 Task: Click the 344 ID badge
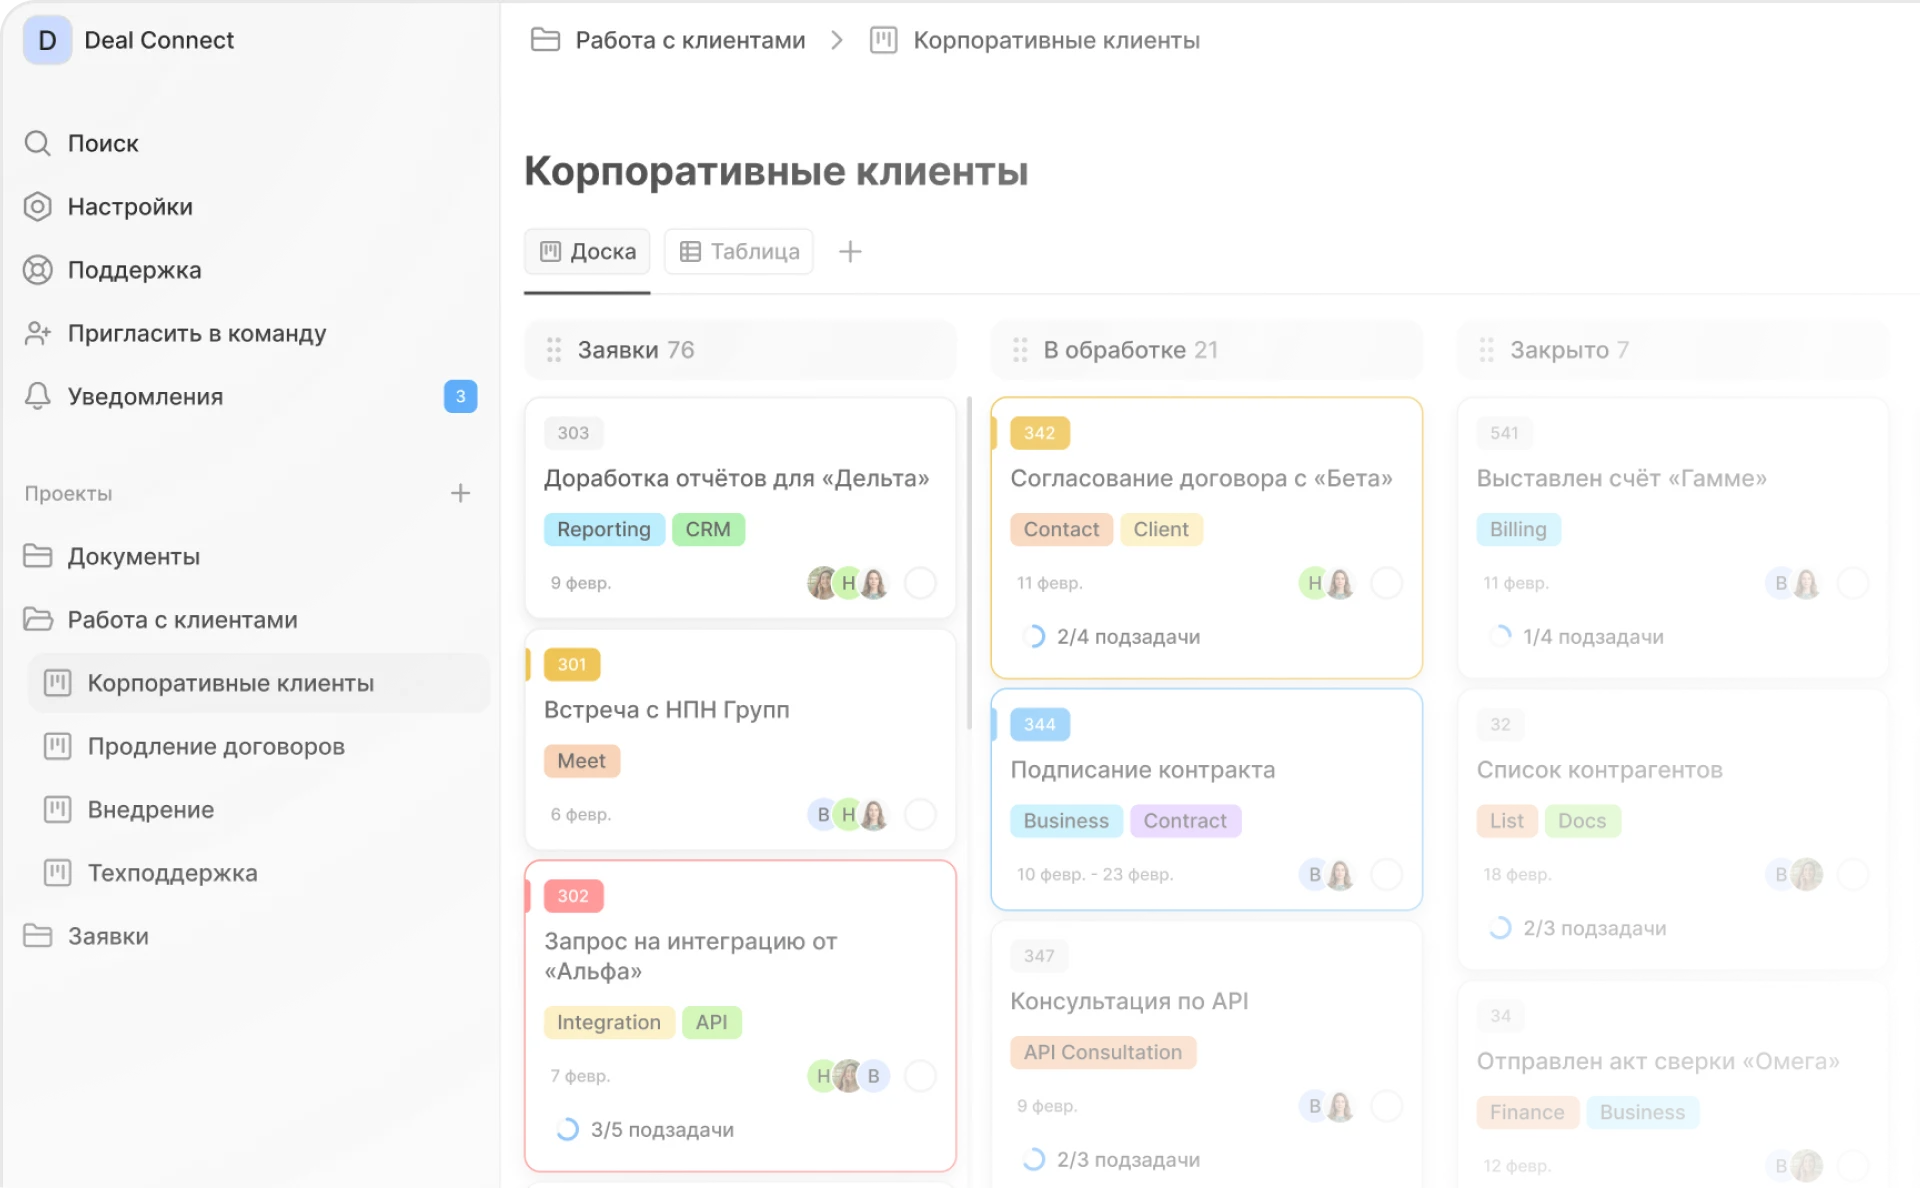coord(1040,724)
